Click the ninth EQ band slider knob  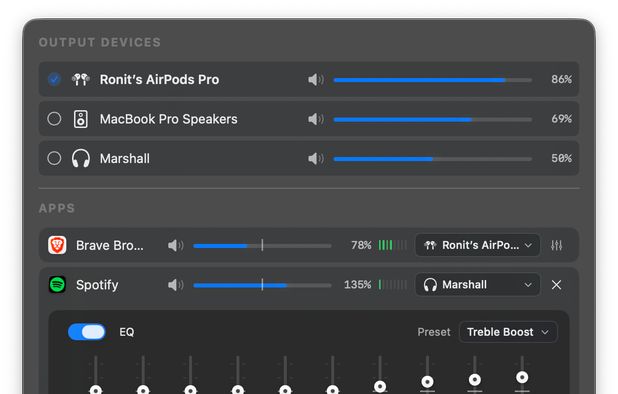tap(475, 380)
